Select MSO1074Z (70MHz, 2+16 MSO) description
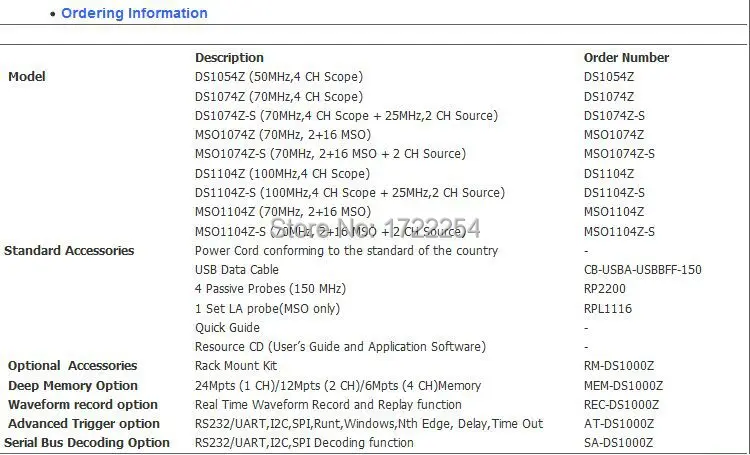This screenshot has width=750, height=455. pos(283,135)
